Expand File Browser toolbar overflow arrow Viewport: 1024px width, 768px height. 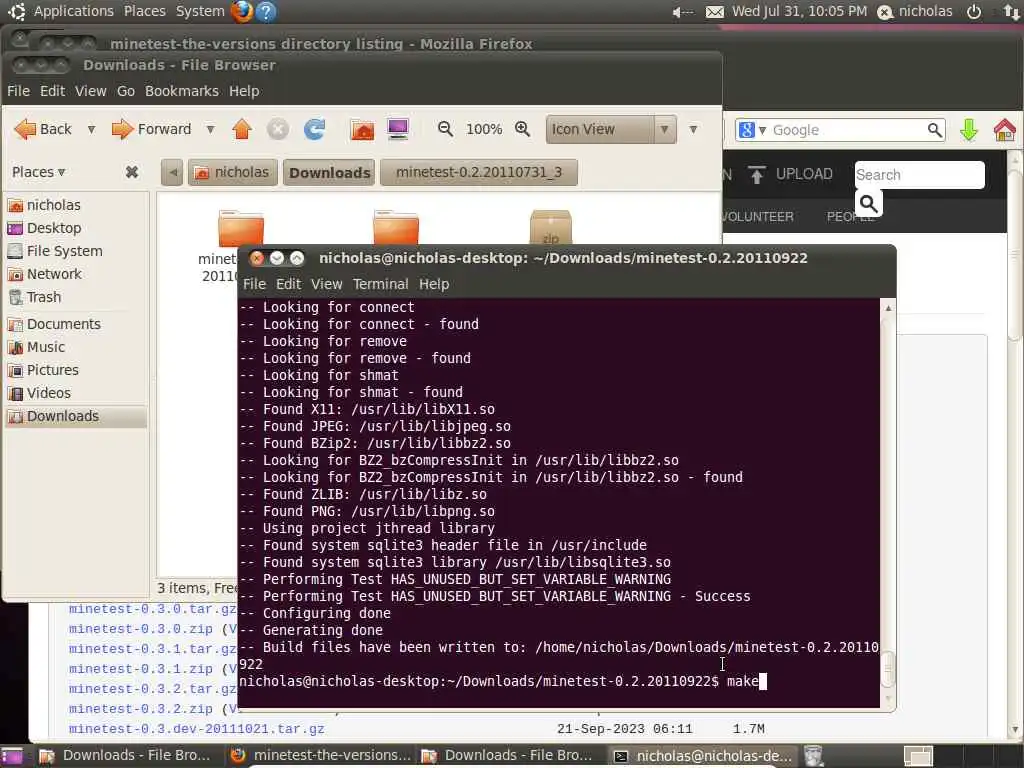coord(694,129)
